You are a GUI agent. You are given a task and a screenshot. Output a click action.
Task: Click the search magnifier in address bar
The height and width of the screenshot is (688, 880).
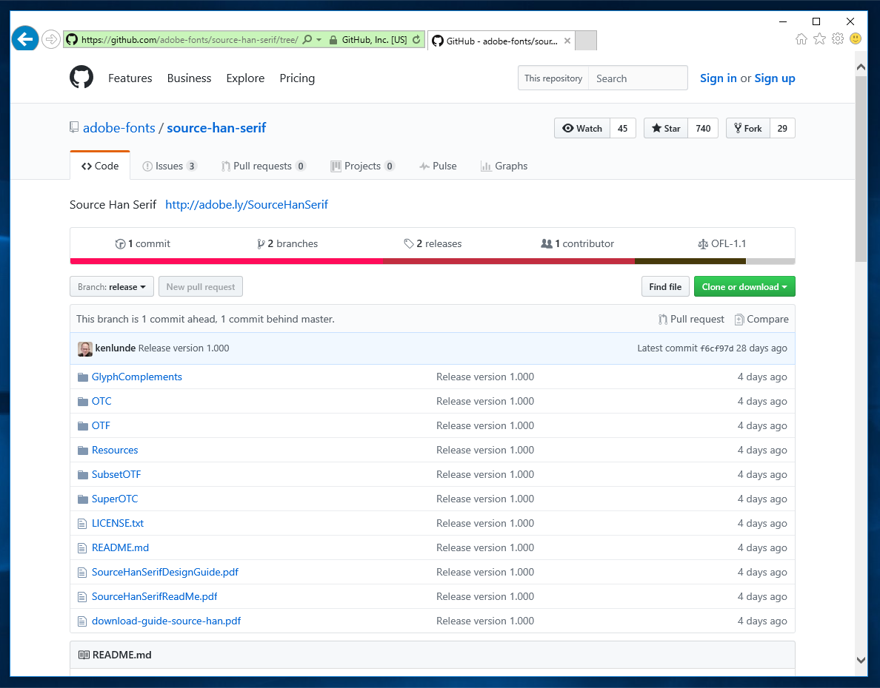[x=308, y=39]
